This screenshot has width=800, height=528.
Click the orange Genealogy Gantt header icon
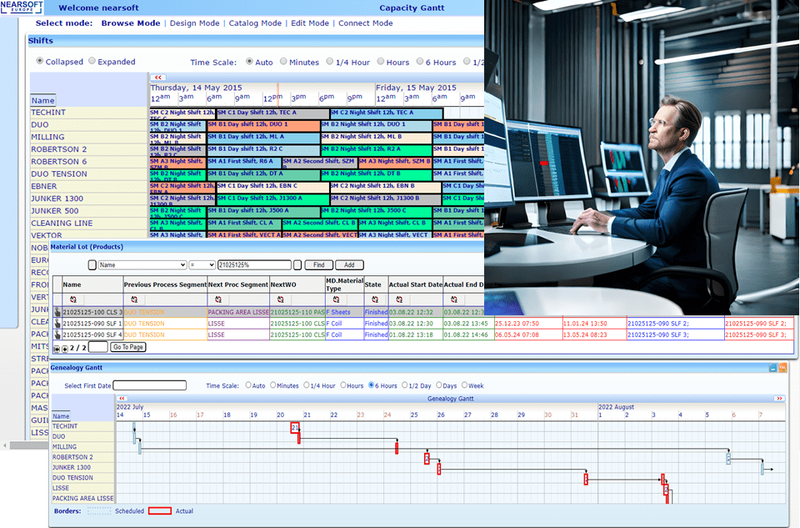tap(783, 367)
